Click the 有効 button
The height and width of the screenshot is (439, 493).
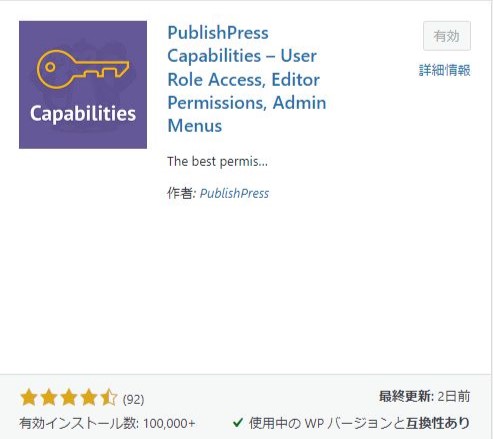click(447, 36)
